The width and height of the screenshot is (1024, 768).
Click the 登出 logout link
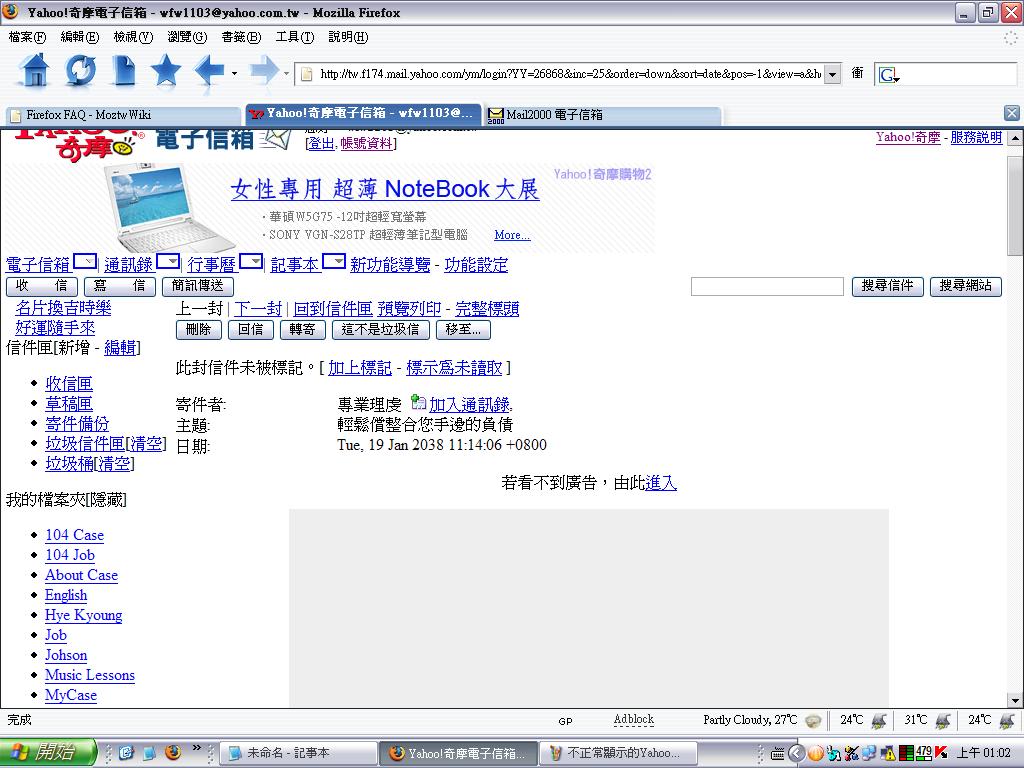321,143
